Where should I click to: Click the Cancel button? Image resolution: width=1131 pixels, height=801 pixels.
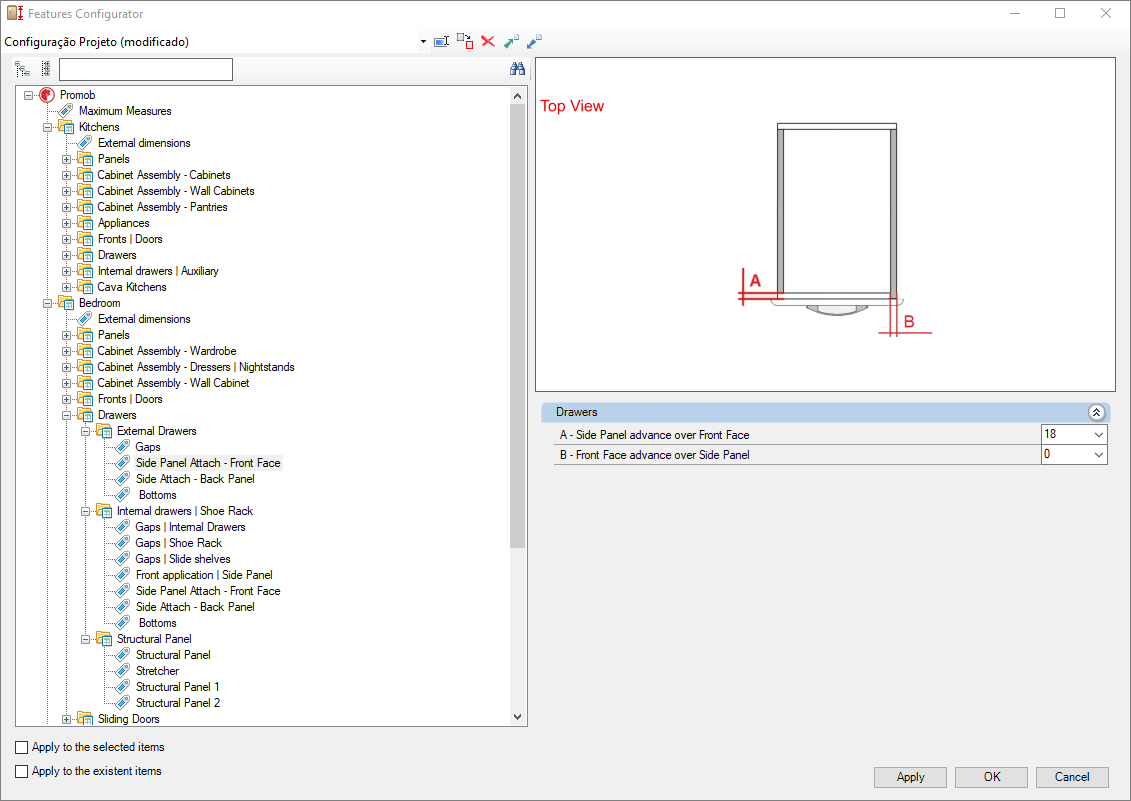coord(1072,776)
